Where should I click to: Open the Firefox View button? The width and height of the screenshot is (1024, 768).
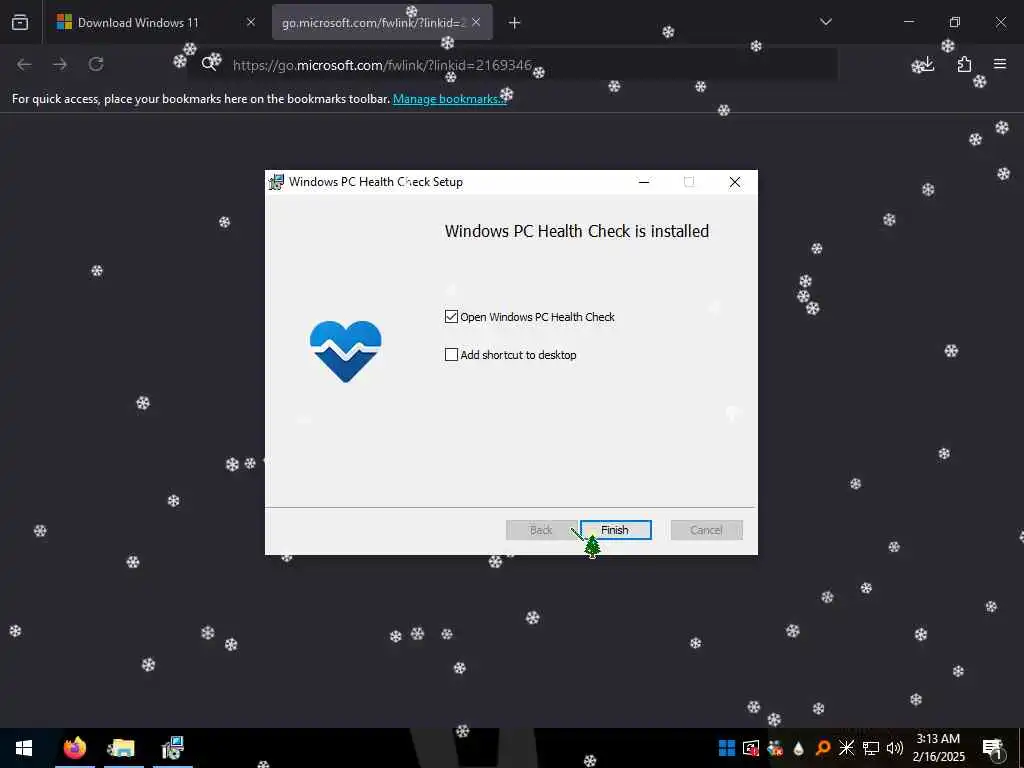[20, 23]
